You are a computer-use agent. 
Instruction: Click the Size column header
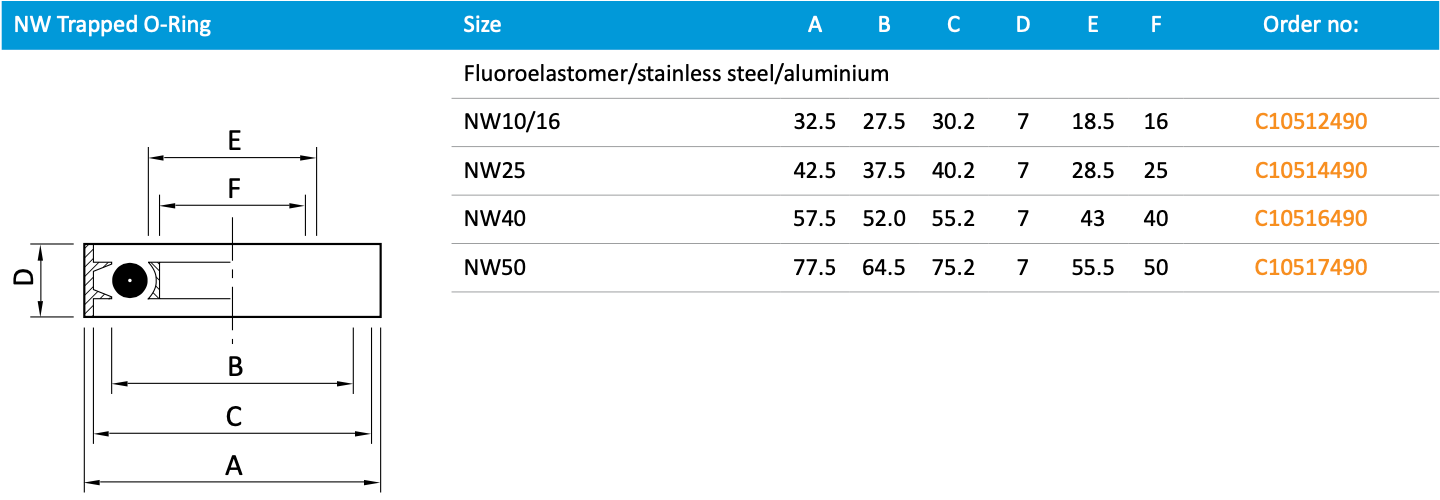482,25
